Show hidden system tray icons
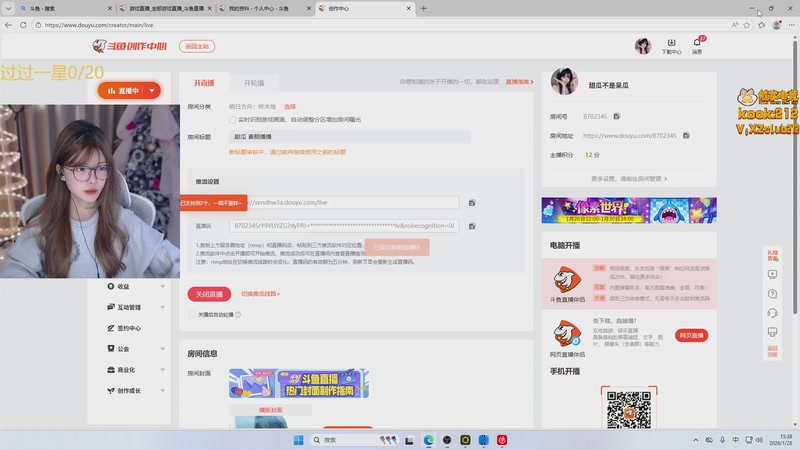Viewport: 800px width, 450px height. tap(695, 440)
